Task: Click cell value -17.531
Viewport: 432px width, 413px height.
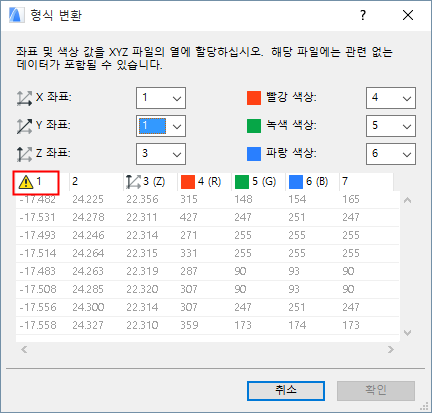Action: [37, 217]
